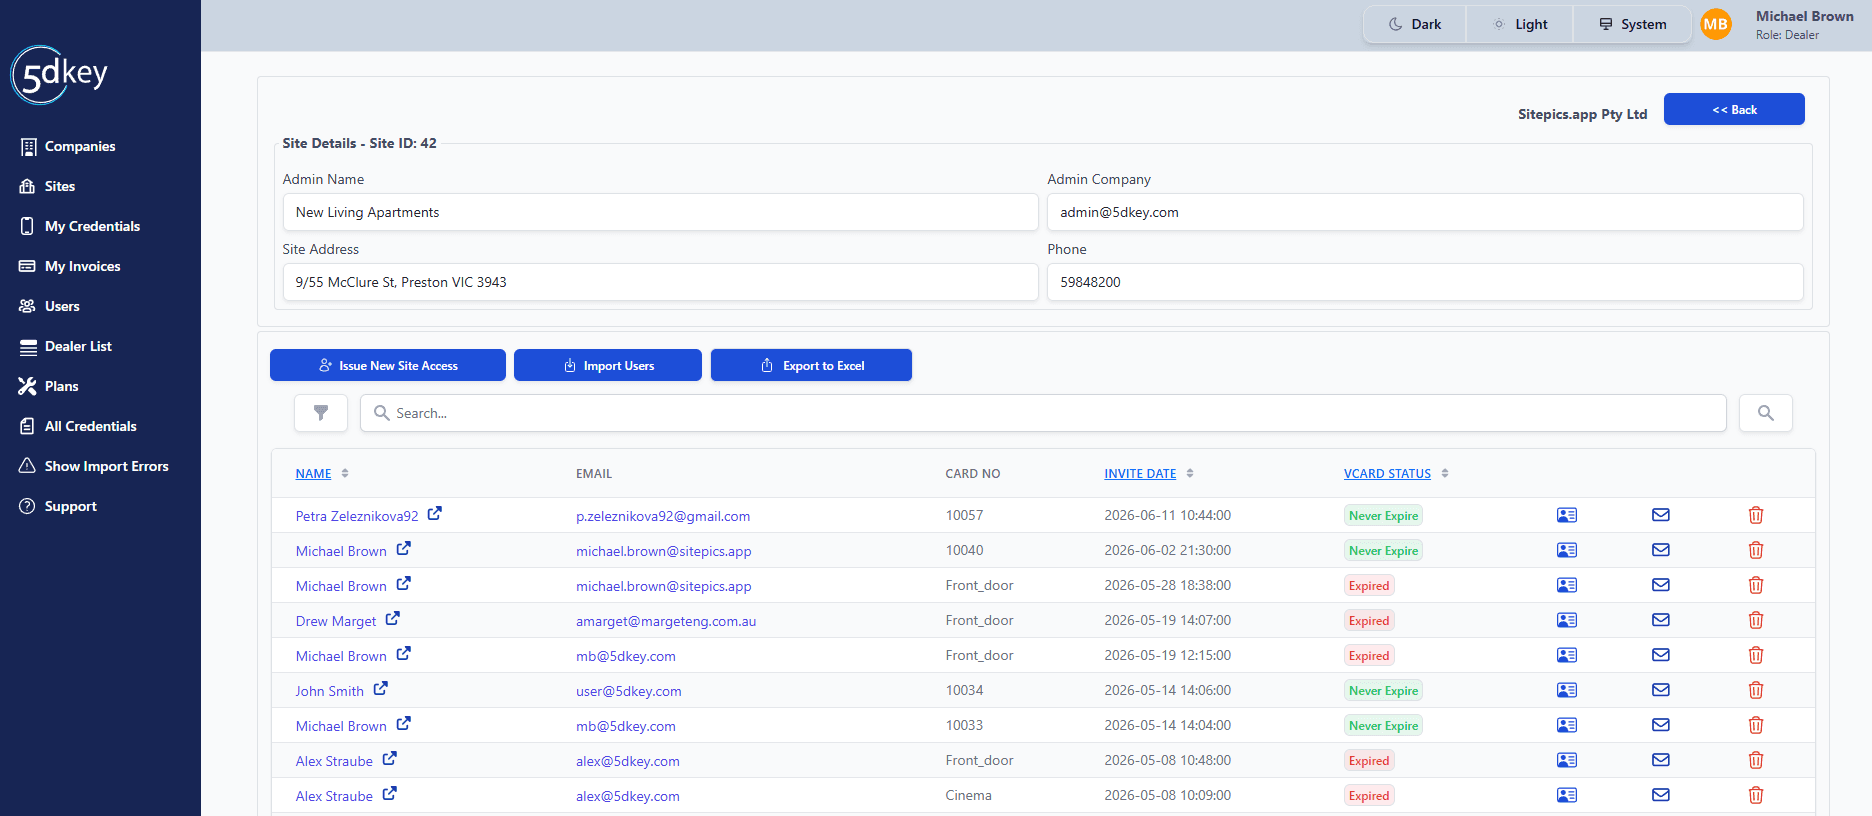1872x816 pixels.
Task: Click the Site Address field
Action: (x=660, y=282)
